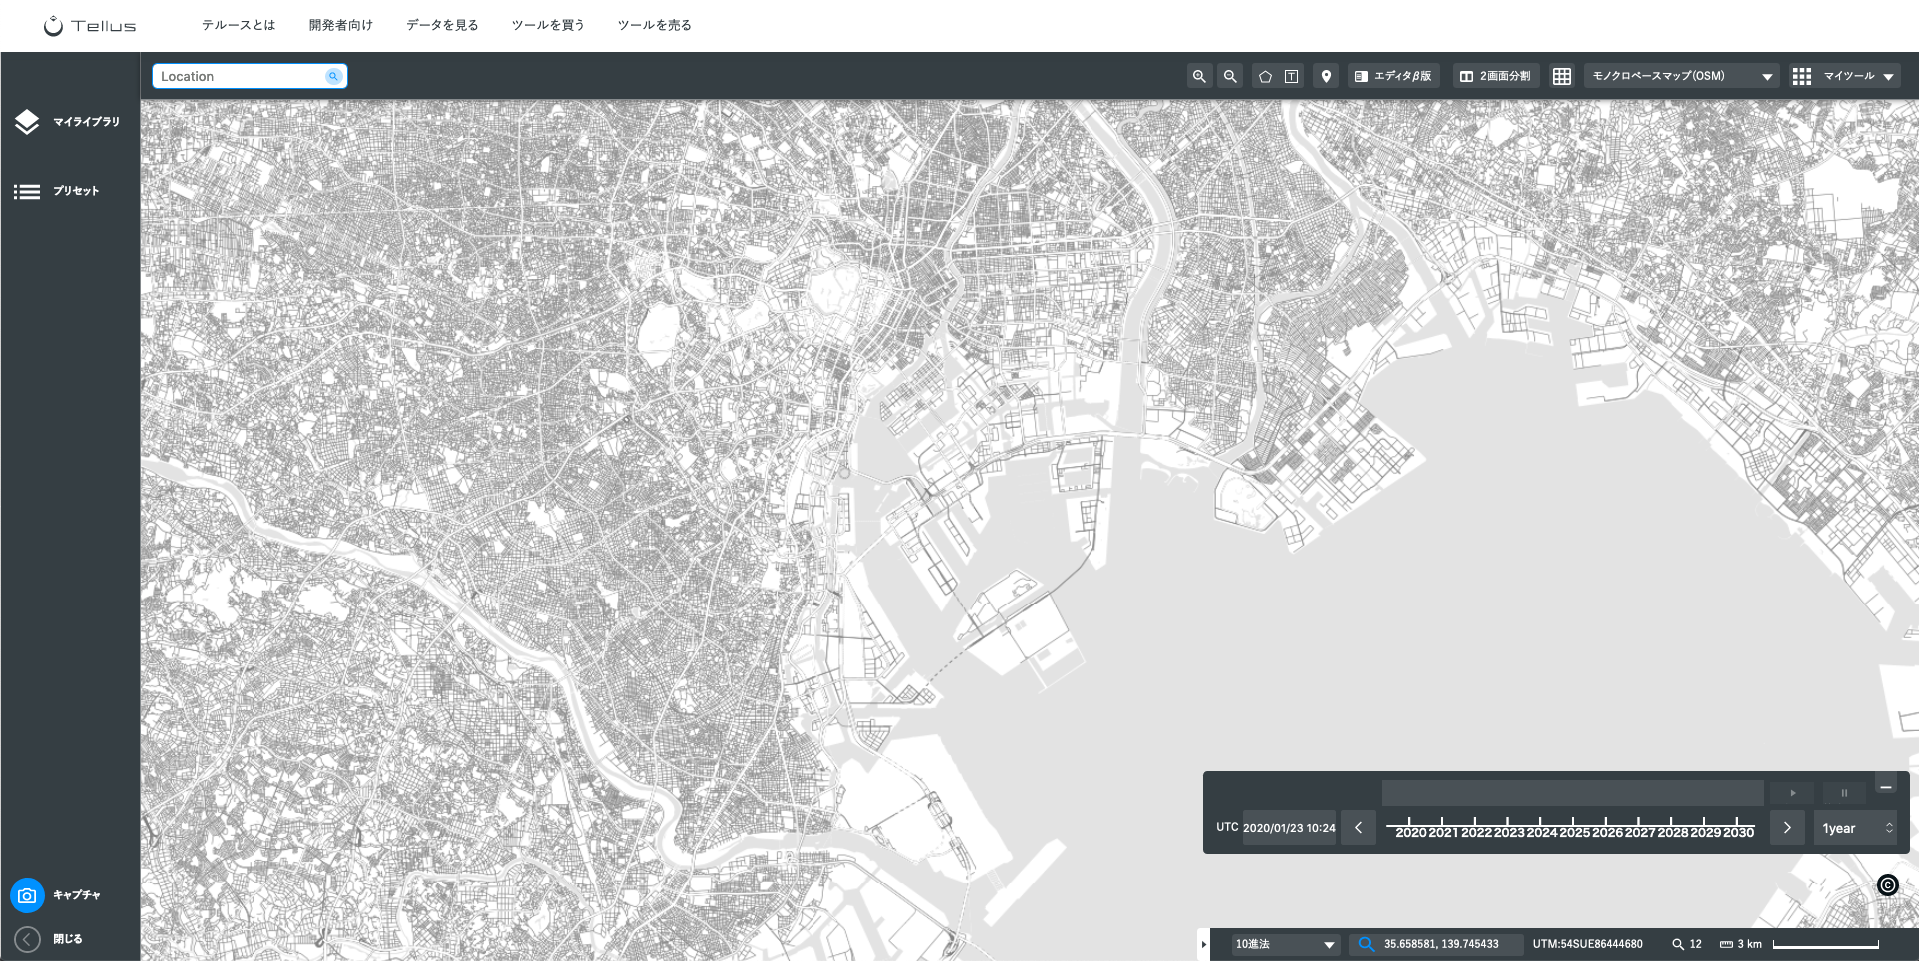Select the text annotation tool
This screenshot has height=961, width=1919.
pyautogui.click(x=1292, y=76)
